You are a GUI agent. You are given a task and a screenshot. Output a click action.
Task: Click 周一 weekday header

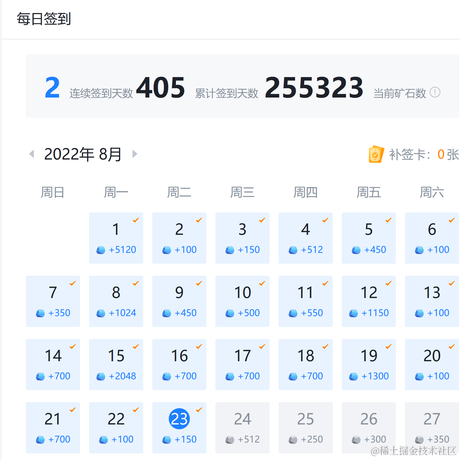tap(116, 192)
